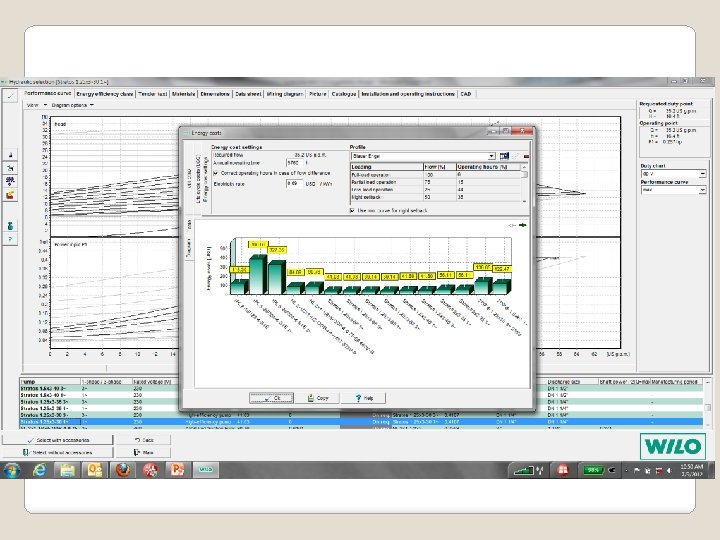Click the volume speaker tray icon
Viewport: 720px width, 540px height.
(x=669, y=471)
